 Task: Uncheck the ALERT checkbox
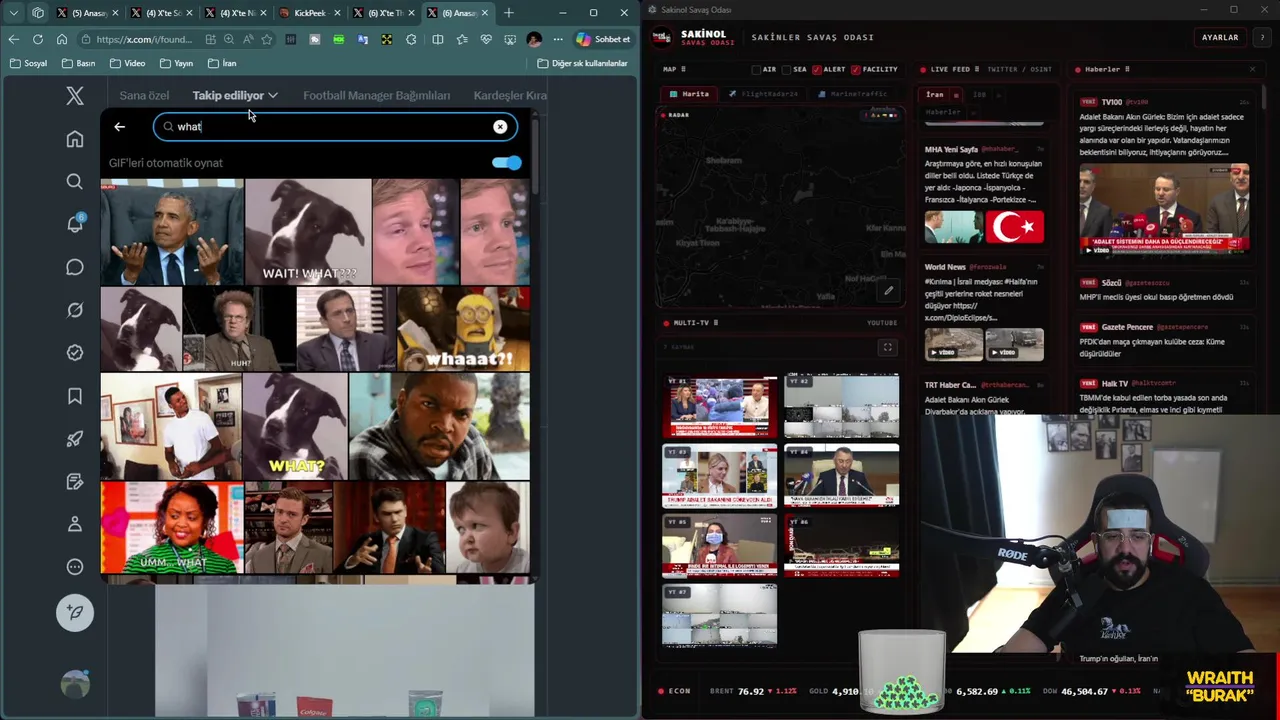pyautogui.click(x=817, y=69)
